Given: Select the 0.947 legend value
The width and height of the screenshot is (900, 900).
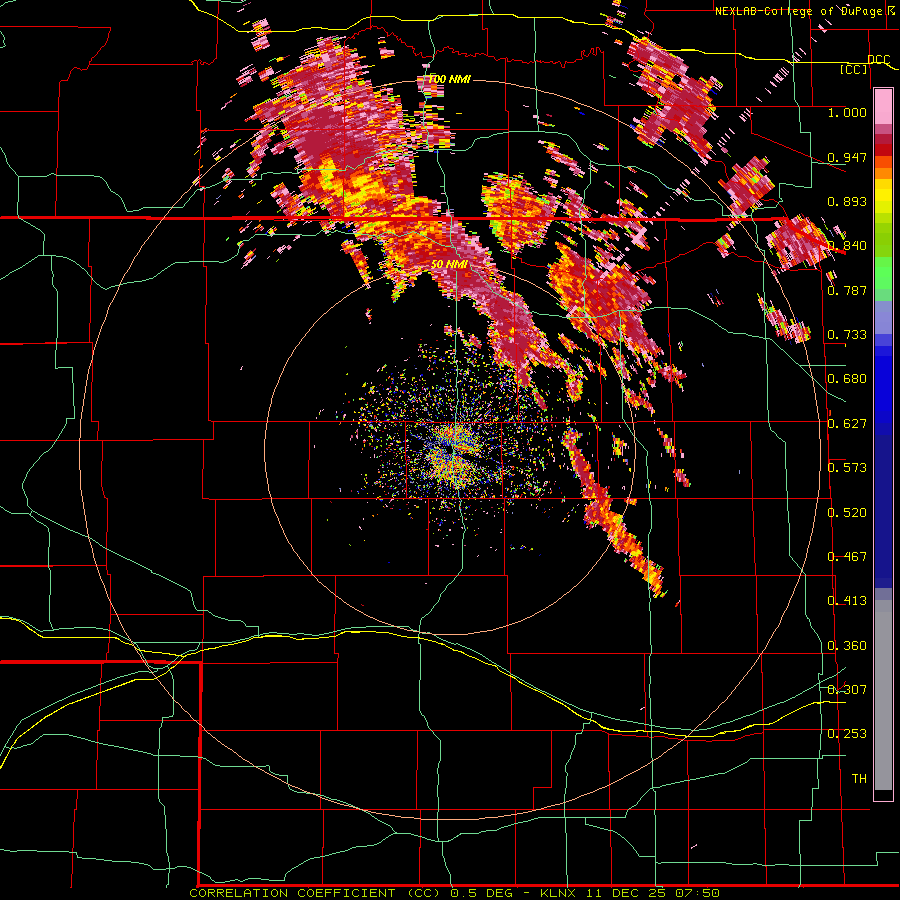Looking at the screenshot, I should 847,157.
